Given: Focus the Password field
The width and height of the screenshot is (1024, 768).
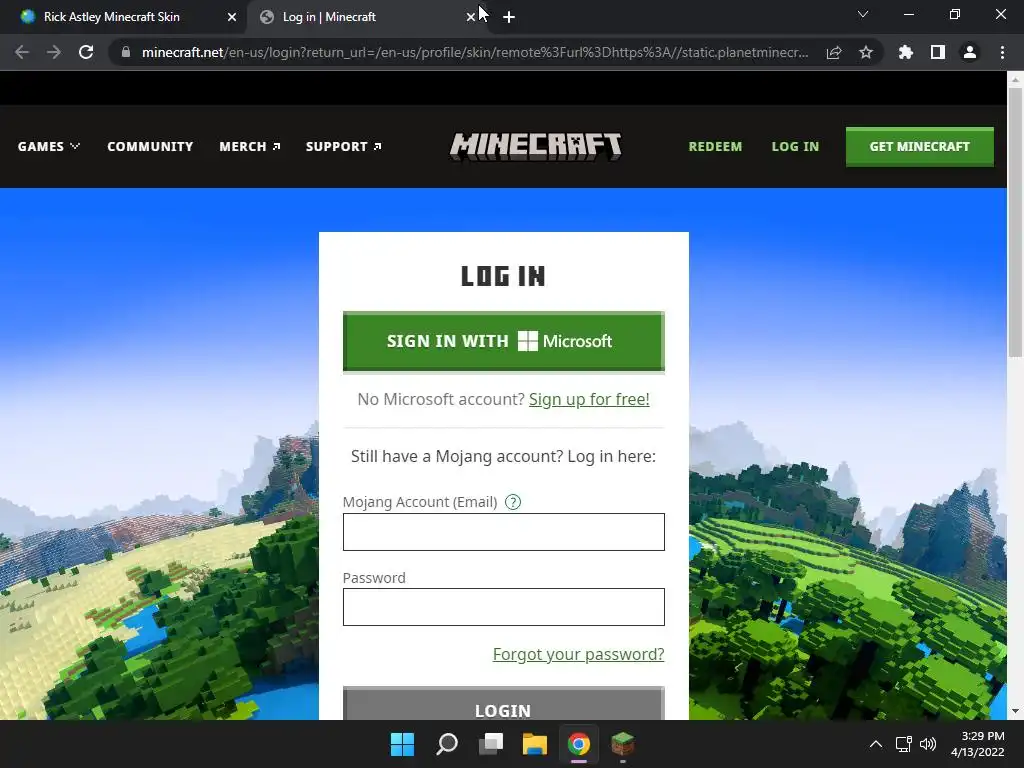Looking at the screenshot, I should pos(504,607).
